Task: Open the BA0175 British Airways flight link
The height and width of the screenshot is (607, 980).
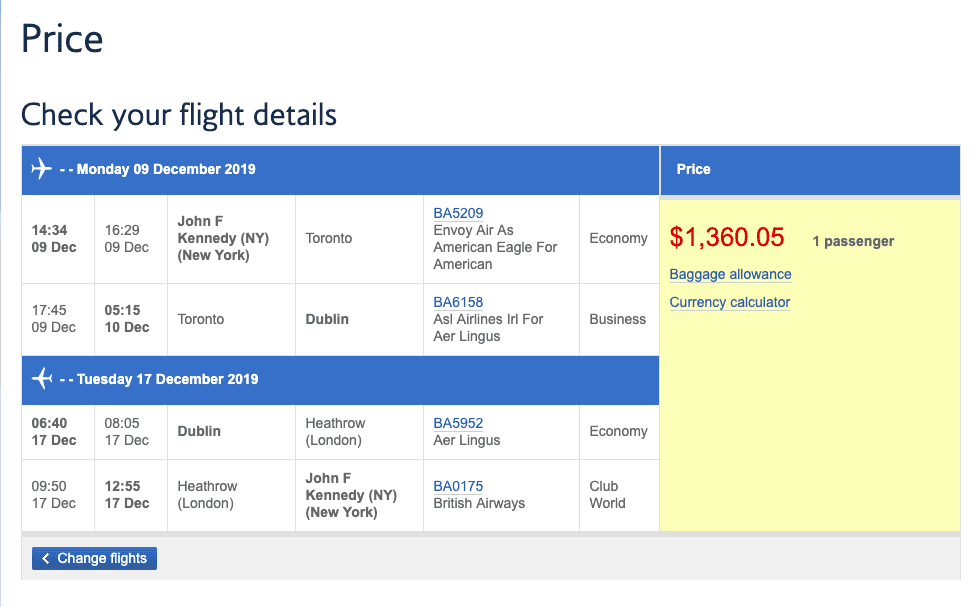Action: pyautogui.click(x=458, y=486)
